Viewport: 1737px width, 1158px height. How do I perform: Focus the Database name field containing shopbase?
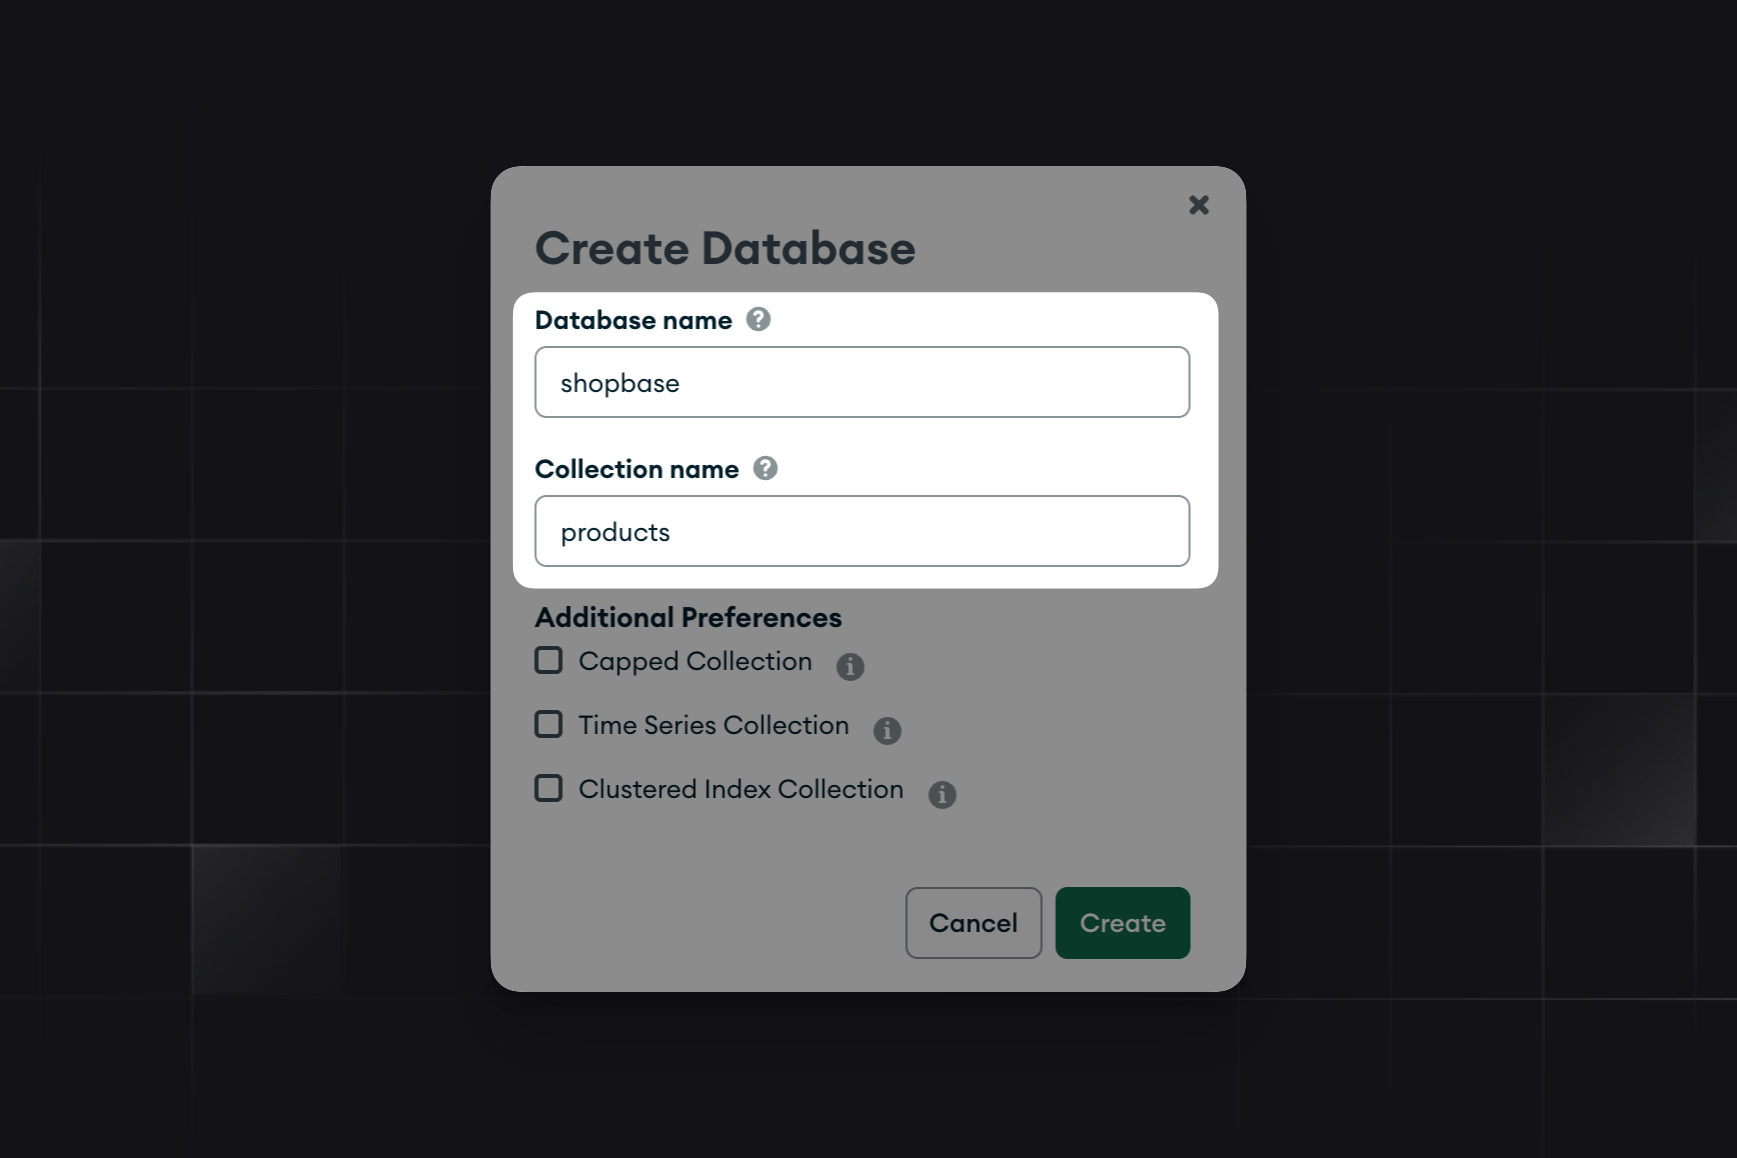click(x=862, y=382)
